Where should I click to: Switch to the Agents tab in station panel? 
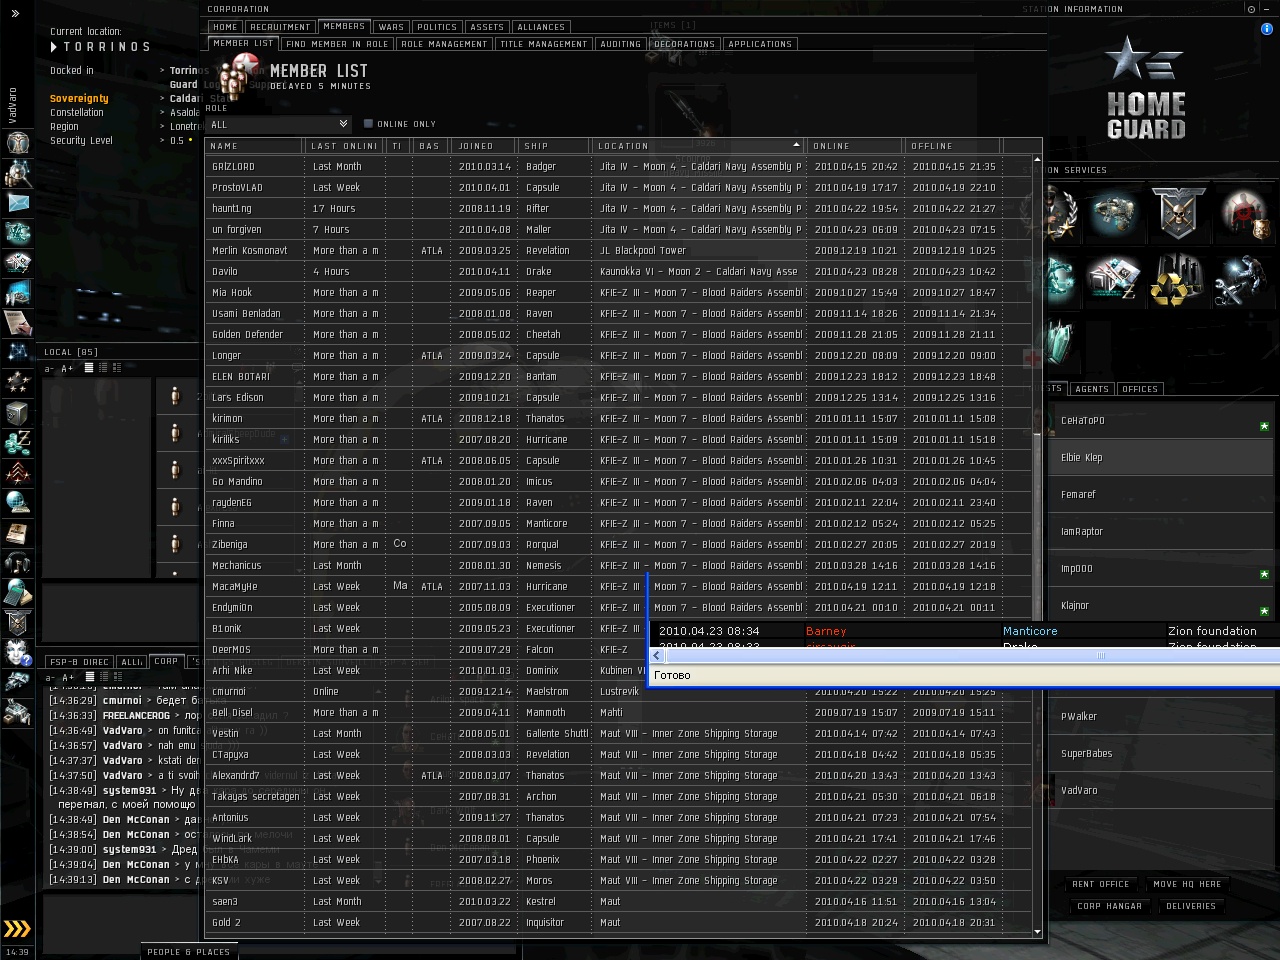(1092, 389)
